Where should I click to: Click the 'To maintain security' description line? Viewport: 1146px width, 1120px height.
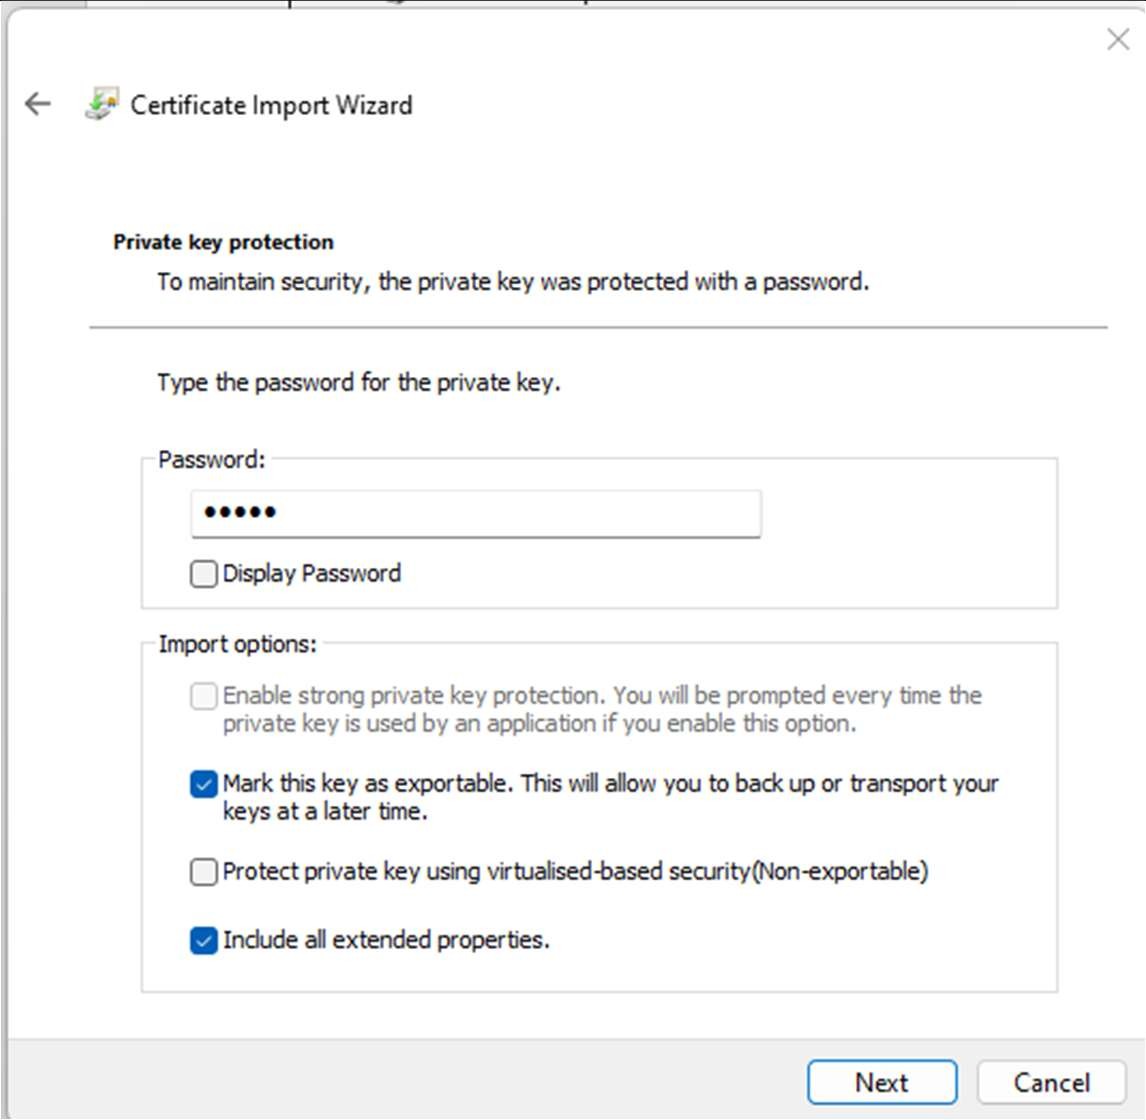512,282
